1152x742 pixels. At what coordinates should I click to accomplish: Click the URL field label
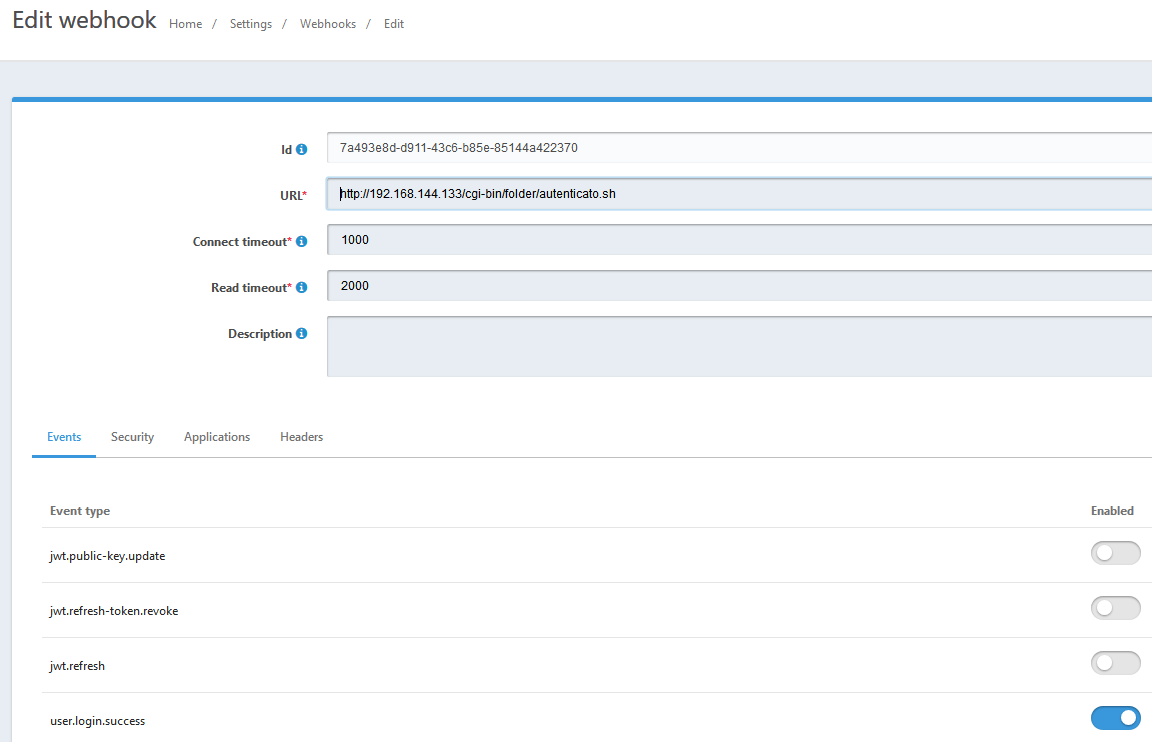click(x=293, y=195)
